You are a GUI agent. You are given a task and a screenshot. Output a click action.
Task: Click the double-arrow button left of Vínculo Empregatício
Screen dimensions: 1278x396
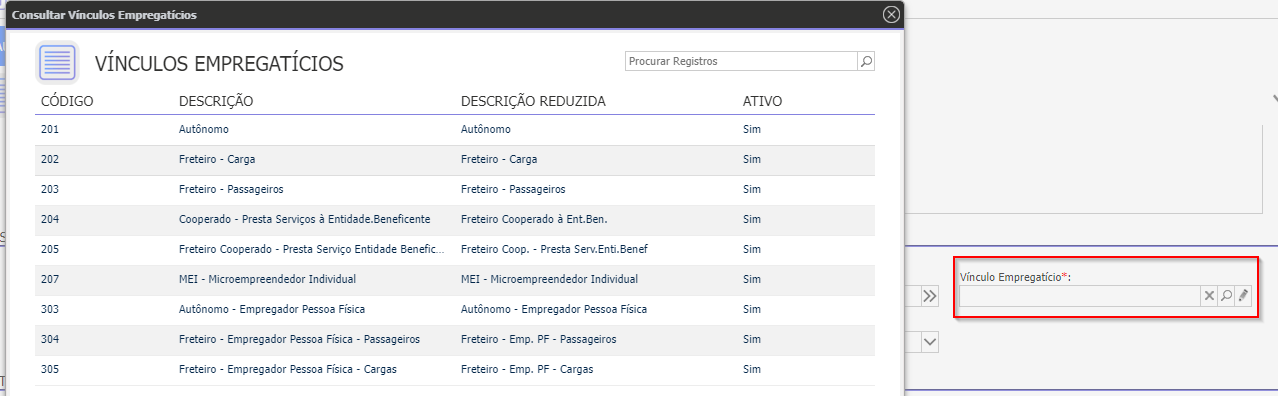930,296
